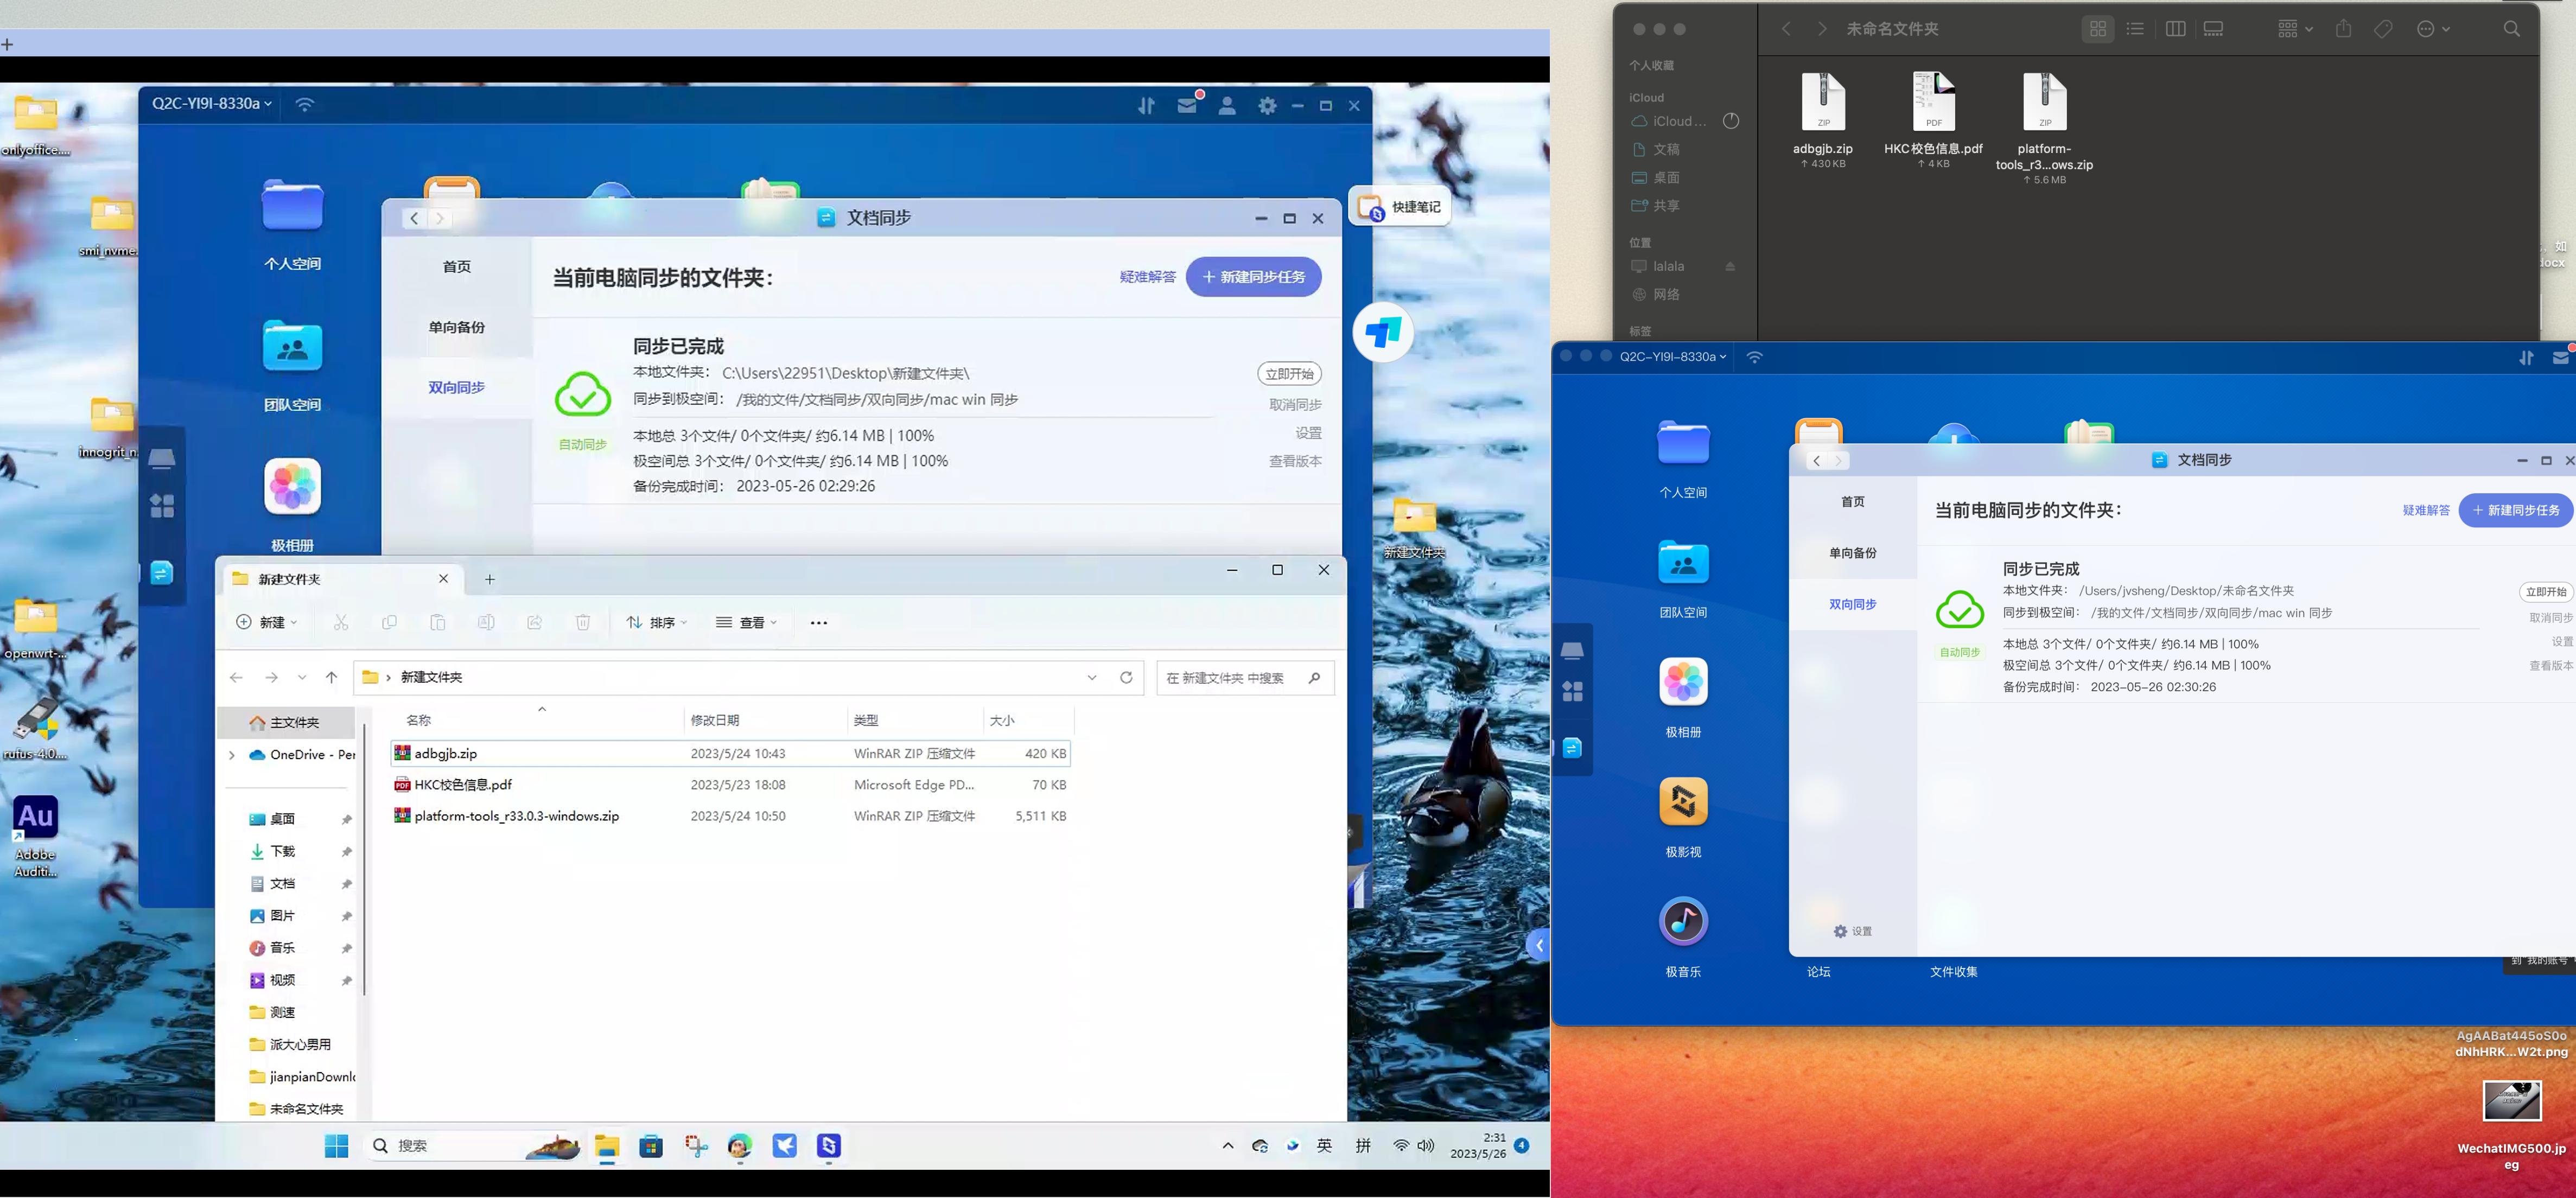
Task: Launch 极影视 app on Mac client
Action: [x=1683, y=802]
